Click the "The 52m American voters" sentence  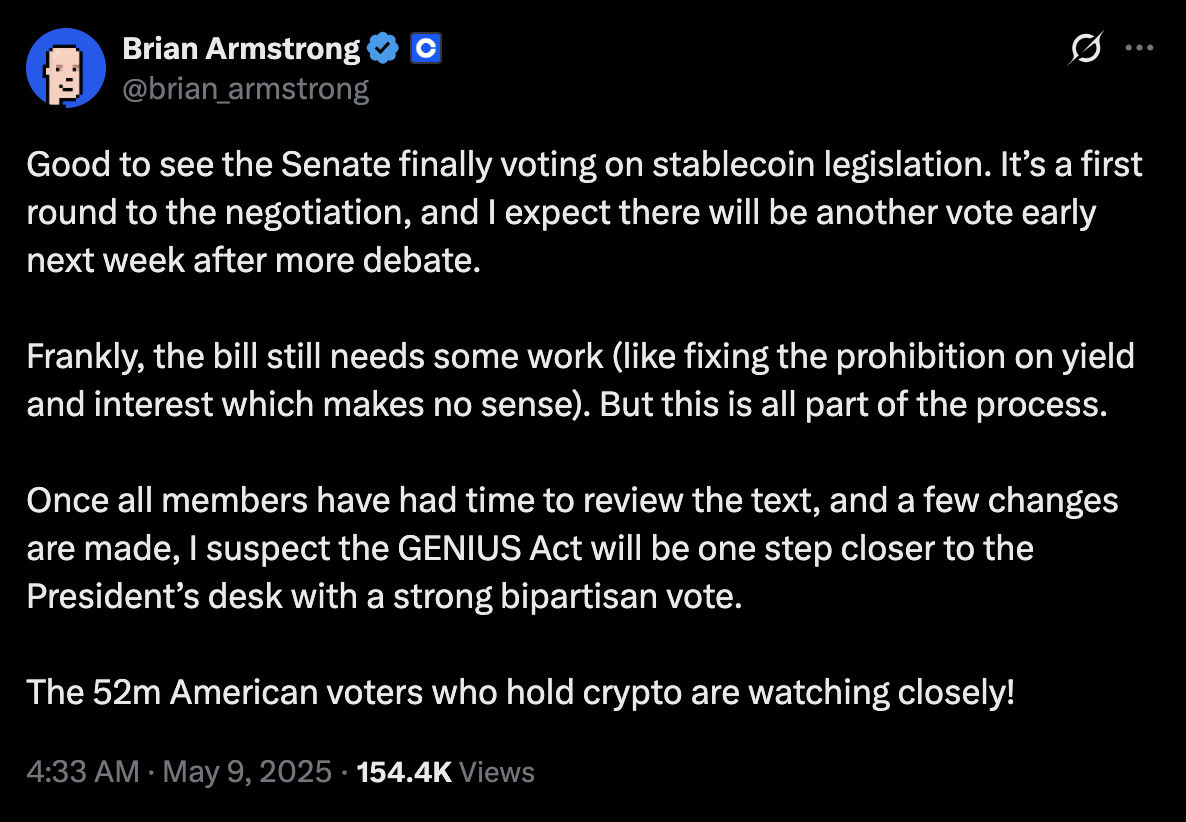point(520,693)
